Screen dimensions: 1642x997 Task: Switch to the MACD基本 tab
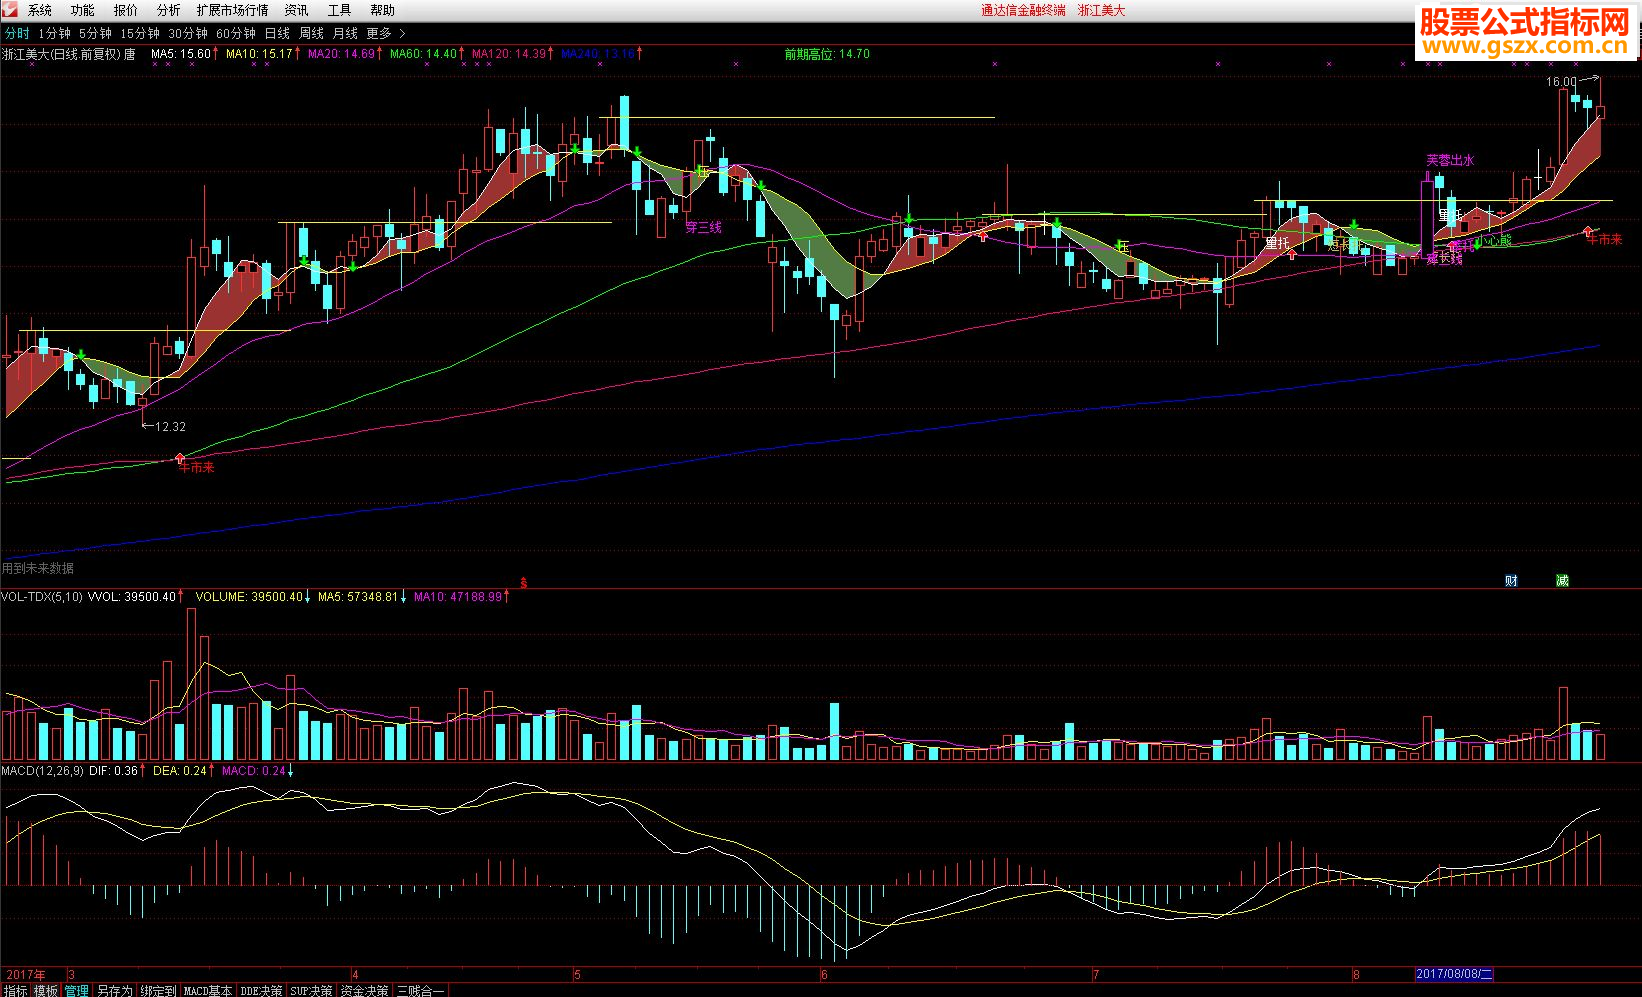tap(208, 990)
